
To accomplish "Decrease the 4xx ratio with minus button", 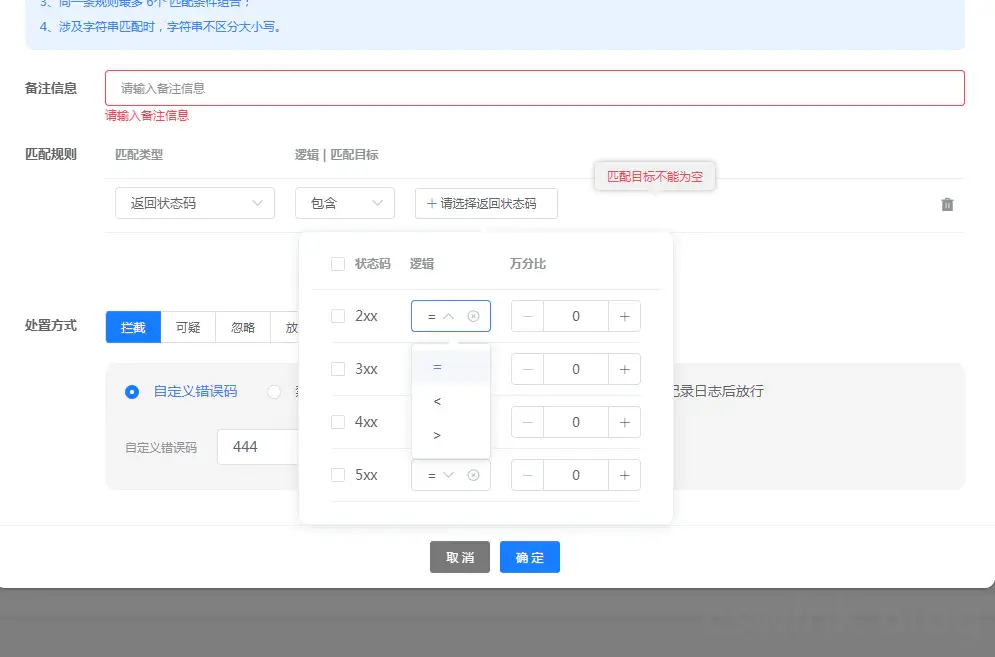I will [x=528, y=422].
